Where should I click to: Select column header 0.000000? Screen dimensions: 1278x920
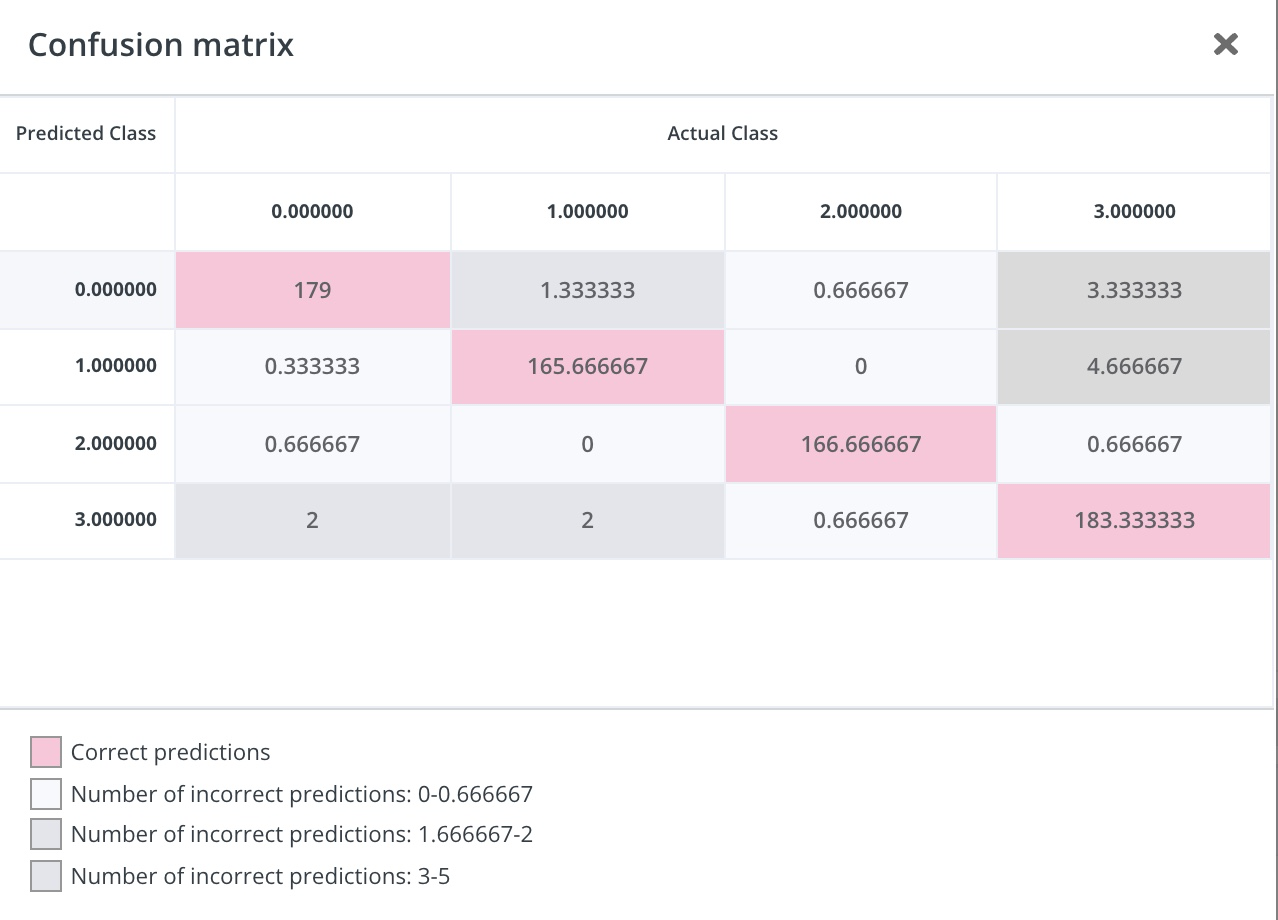pos(312,211)
